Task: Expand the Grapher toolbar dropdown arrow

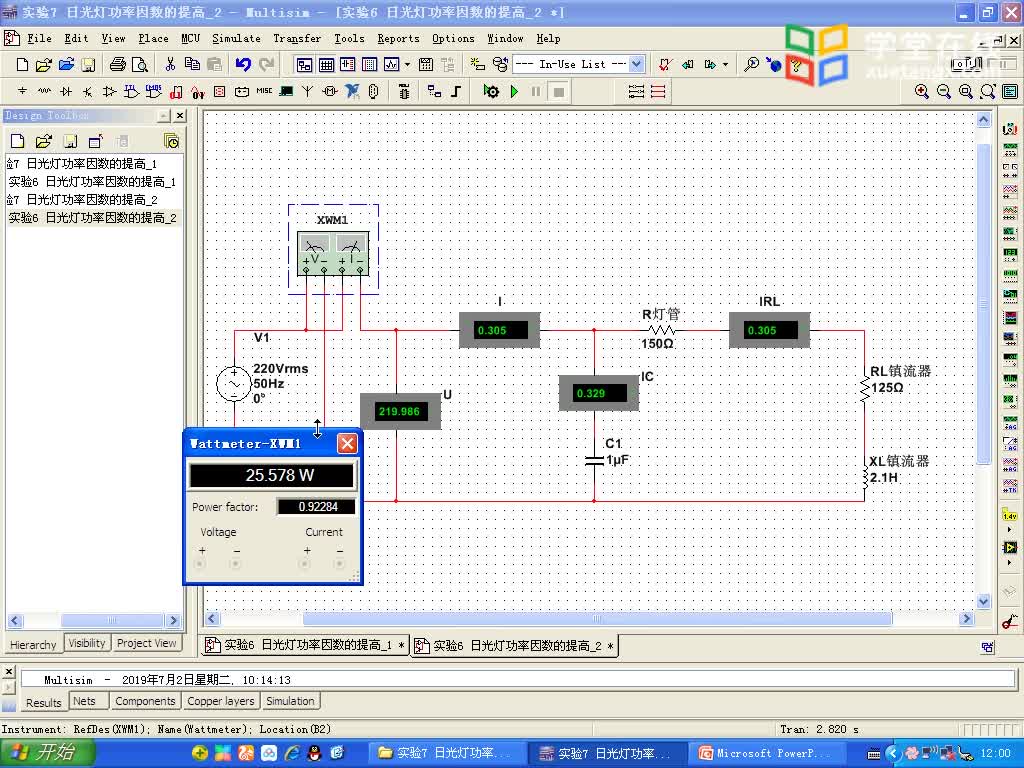Action: click(x=408, y=64)
